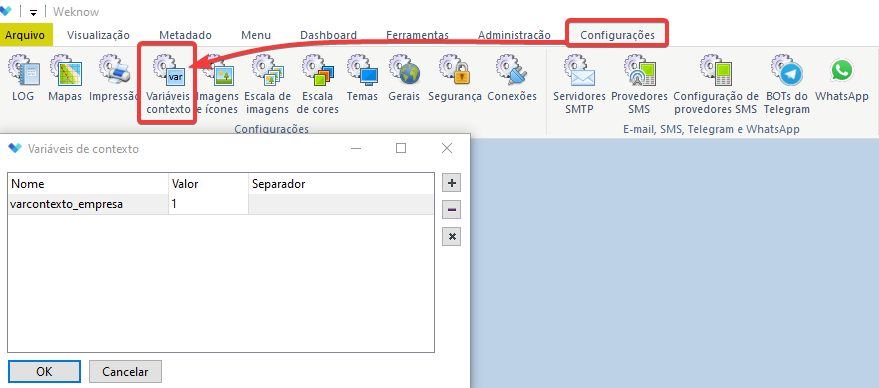This screenshot has width=879, height=388.
Task: Open Provedores SMS settings
Action: [x=639, y=84]
